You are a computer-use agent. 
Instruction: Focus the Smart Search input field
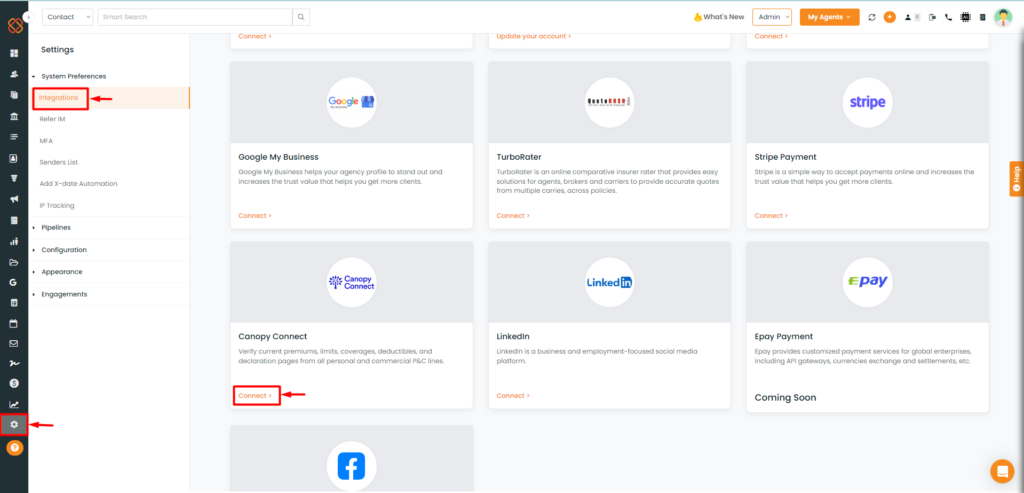click(195, 17)
